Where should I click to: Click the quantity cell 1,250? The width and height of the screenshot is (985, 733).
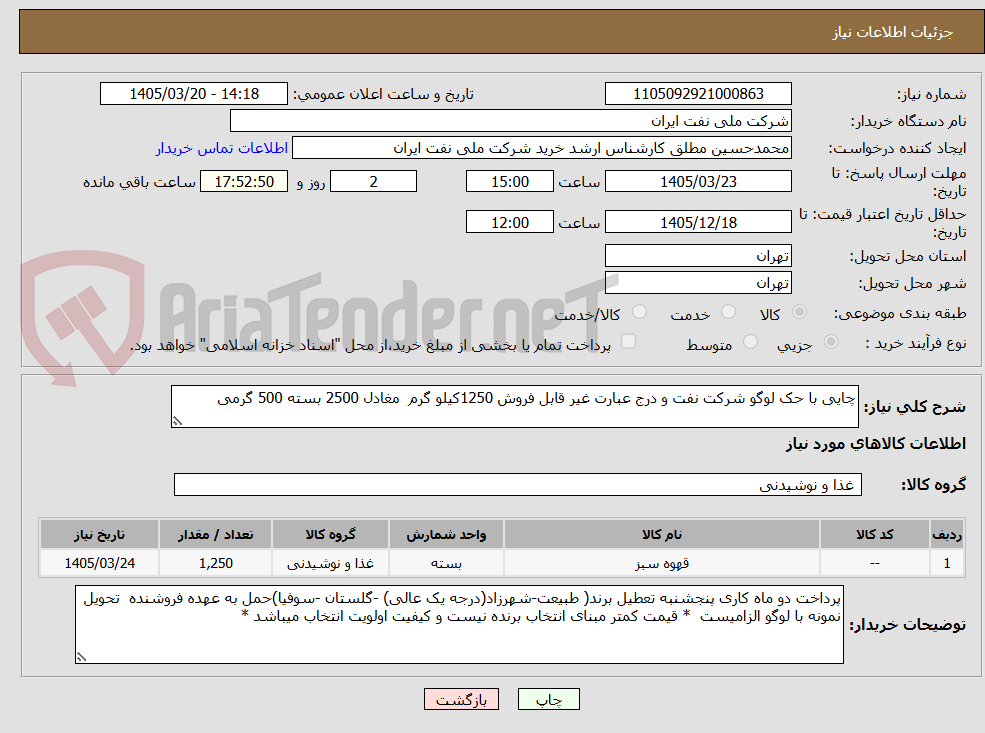(215, 563)
